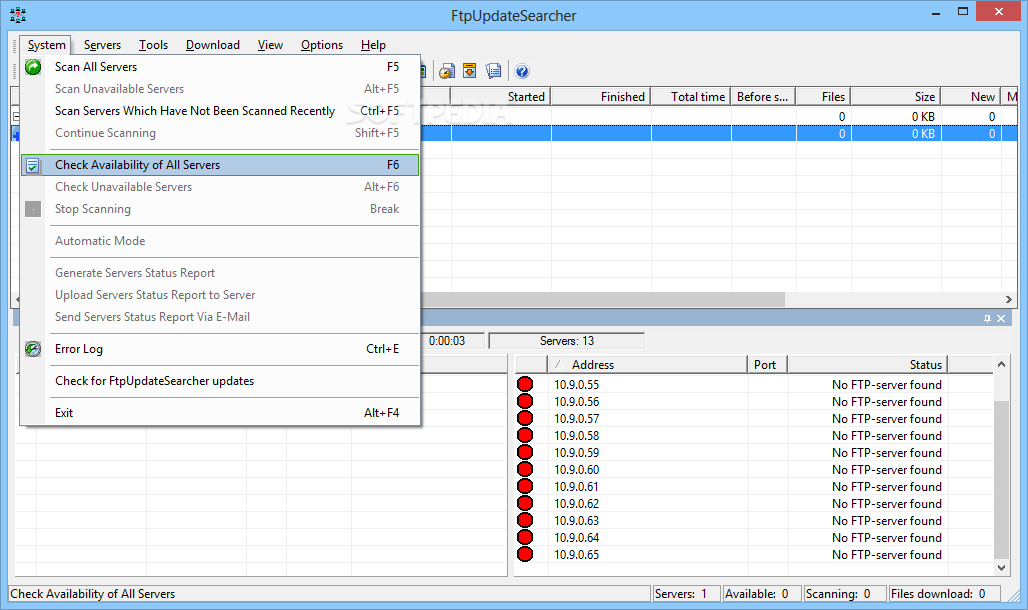Click 'Scanning: 0' in status bar
The width and height of the screenshot is (1028, 610).
click(844, 594)
